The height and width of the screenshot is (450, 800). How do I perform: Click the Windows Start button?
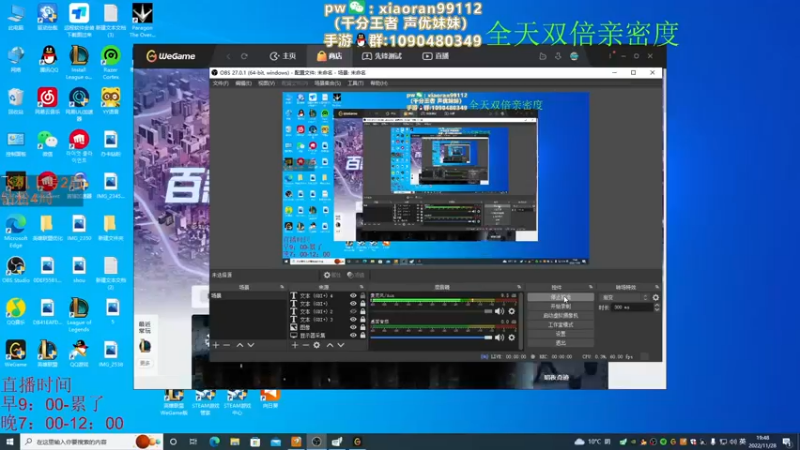tap(10, 442)
